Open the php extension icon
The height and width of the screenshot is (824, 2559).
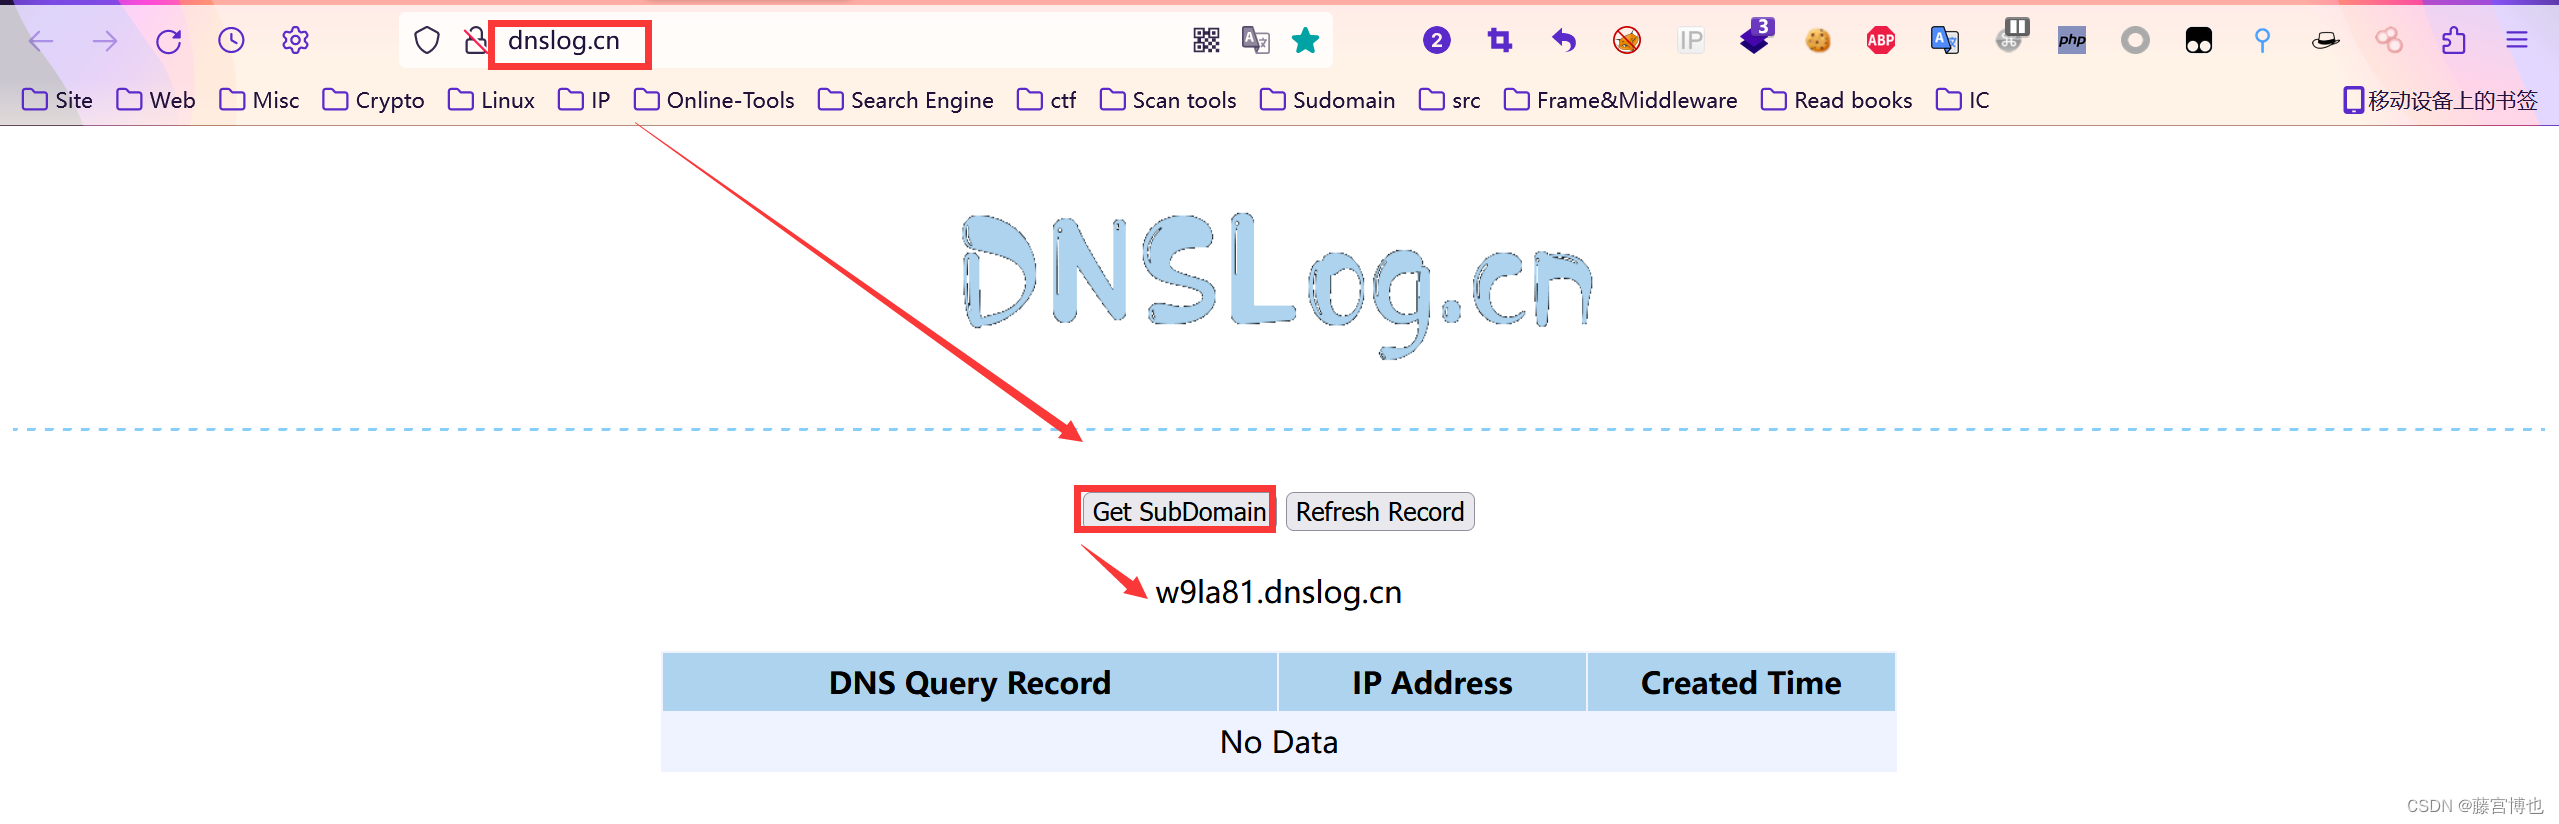tap(2072, 40)
